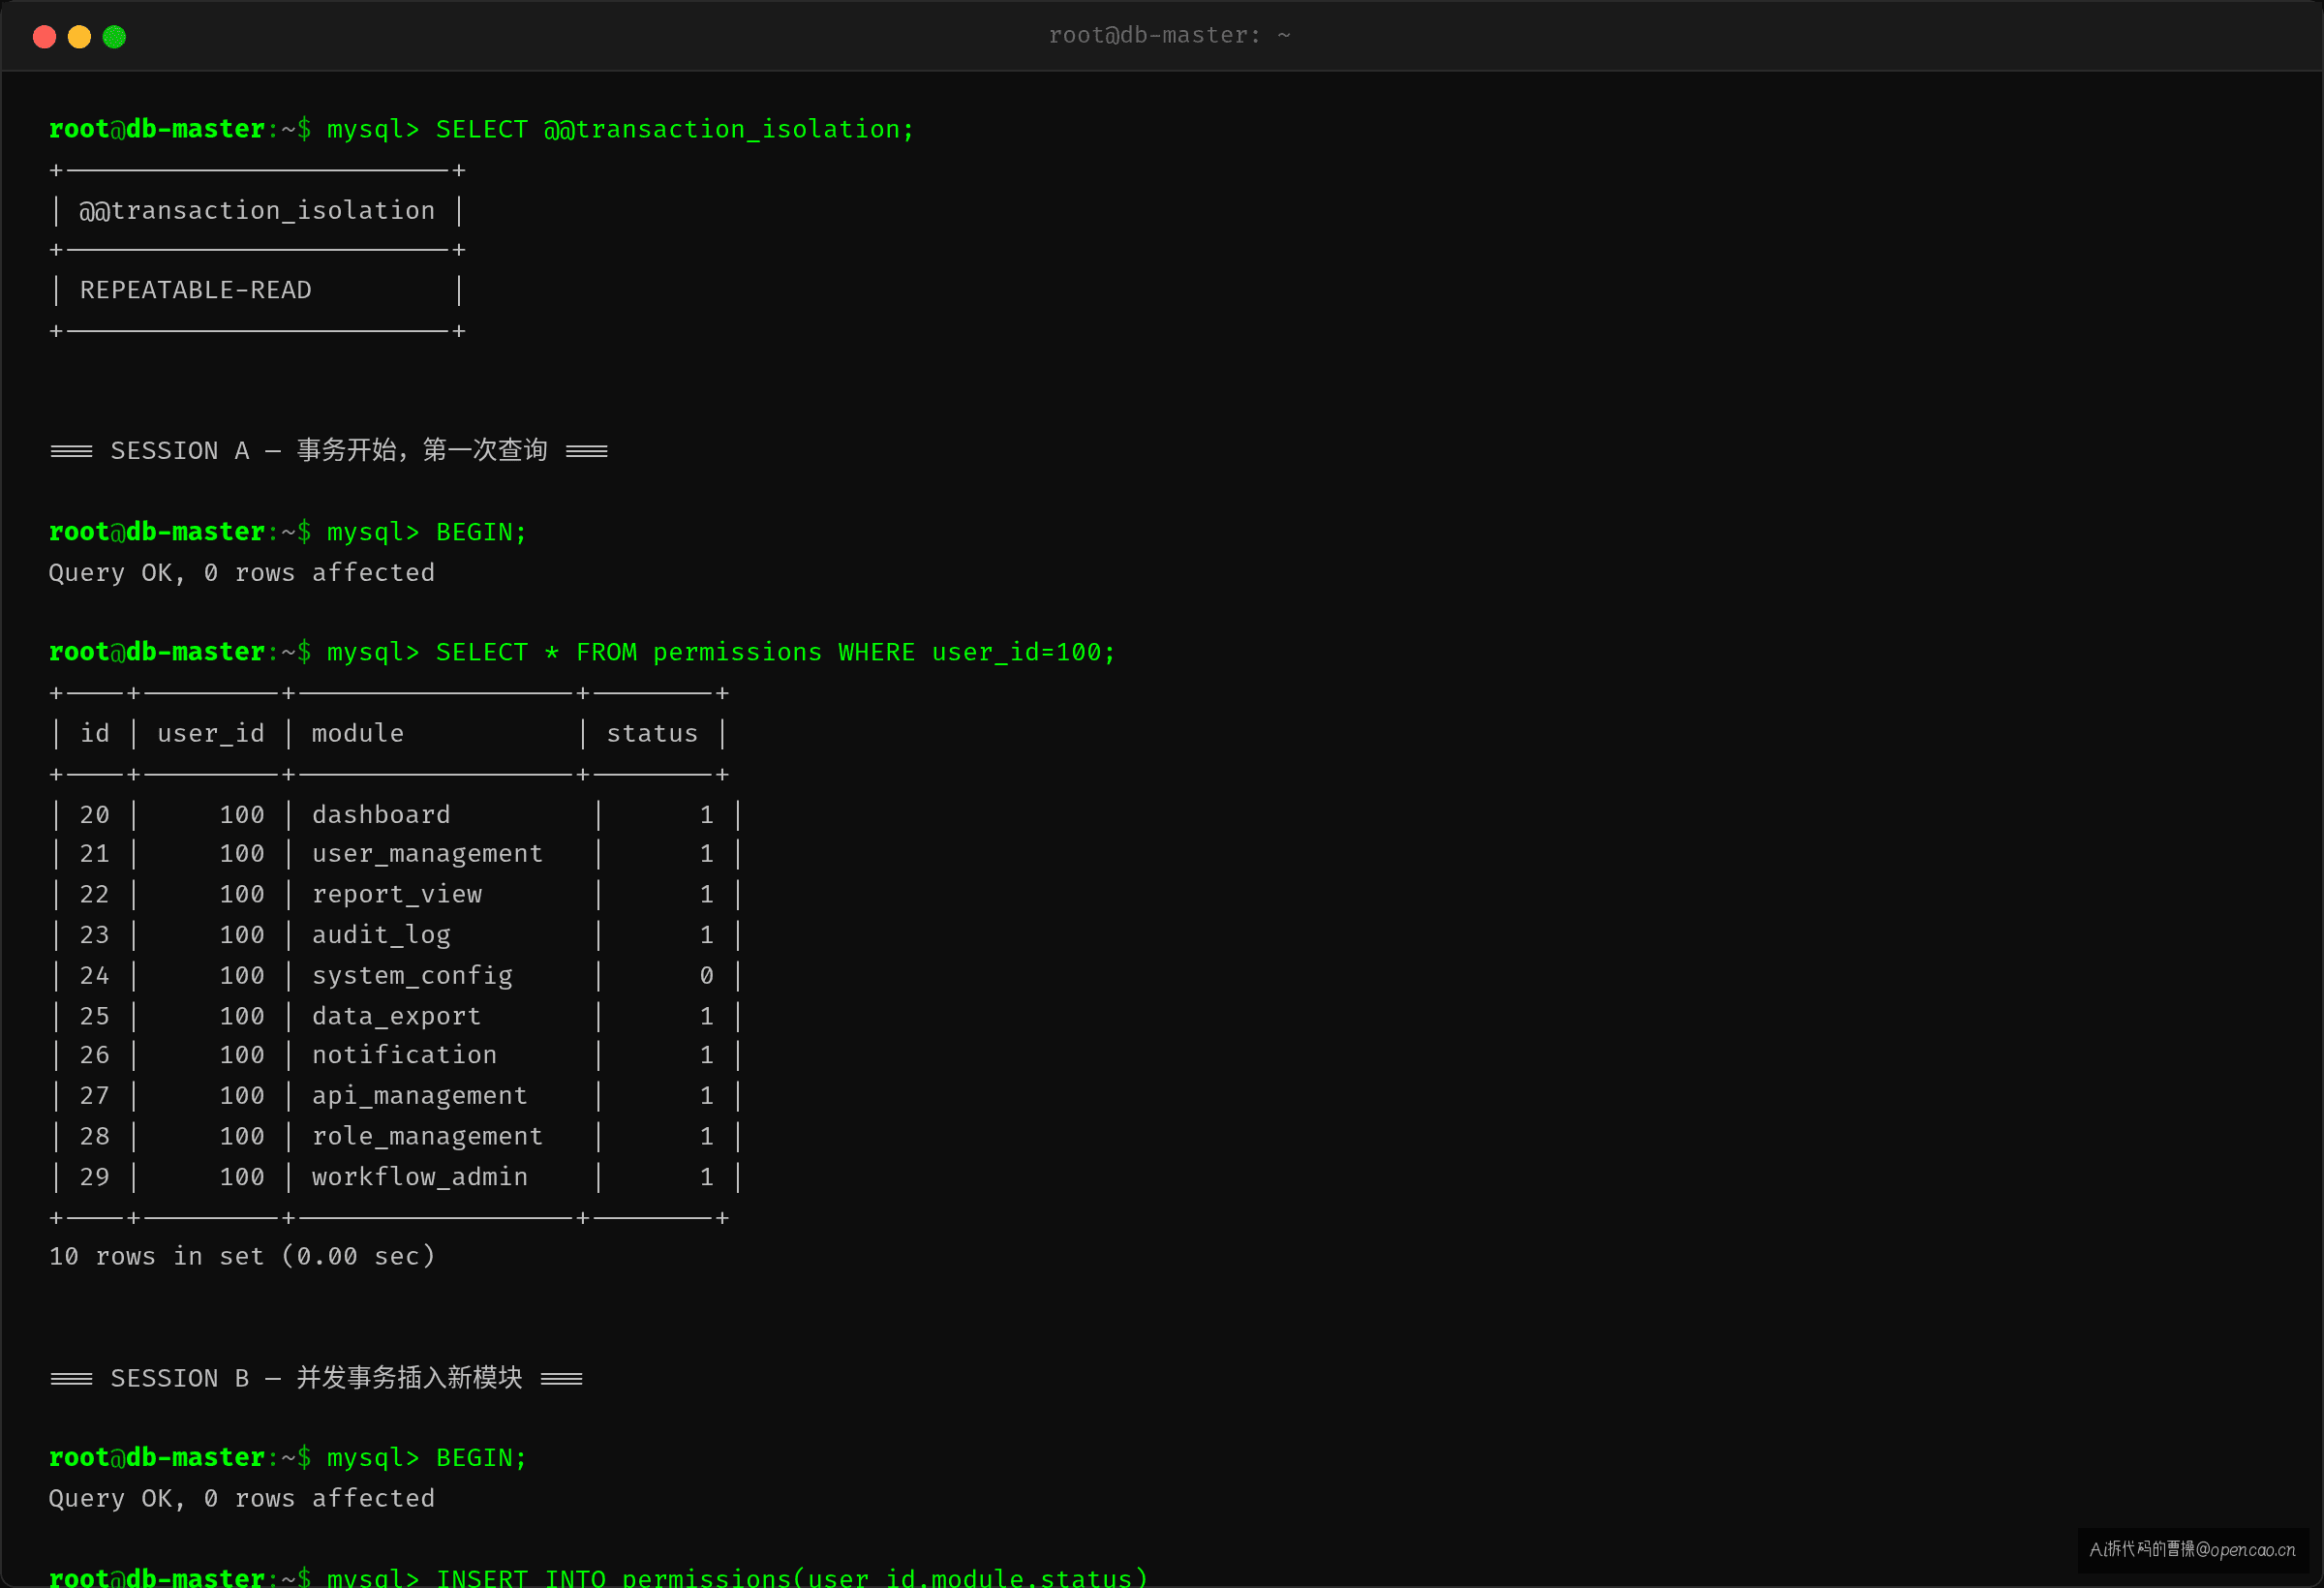2324x1588 pixels.
Task: Click the module column header
Action: point(357,733)
